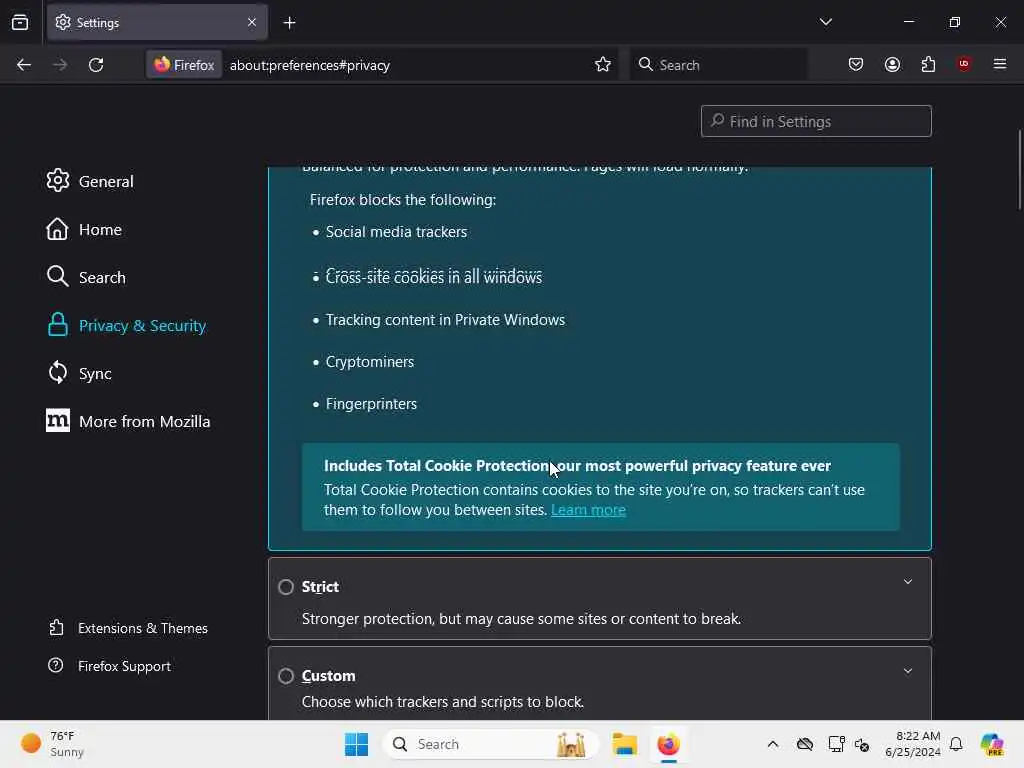Screen dimensions: 1024x768
Task: Expand the Custom option details chevron
Action: (x=908, y=671)
